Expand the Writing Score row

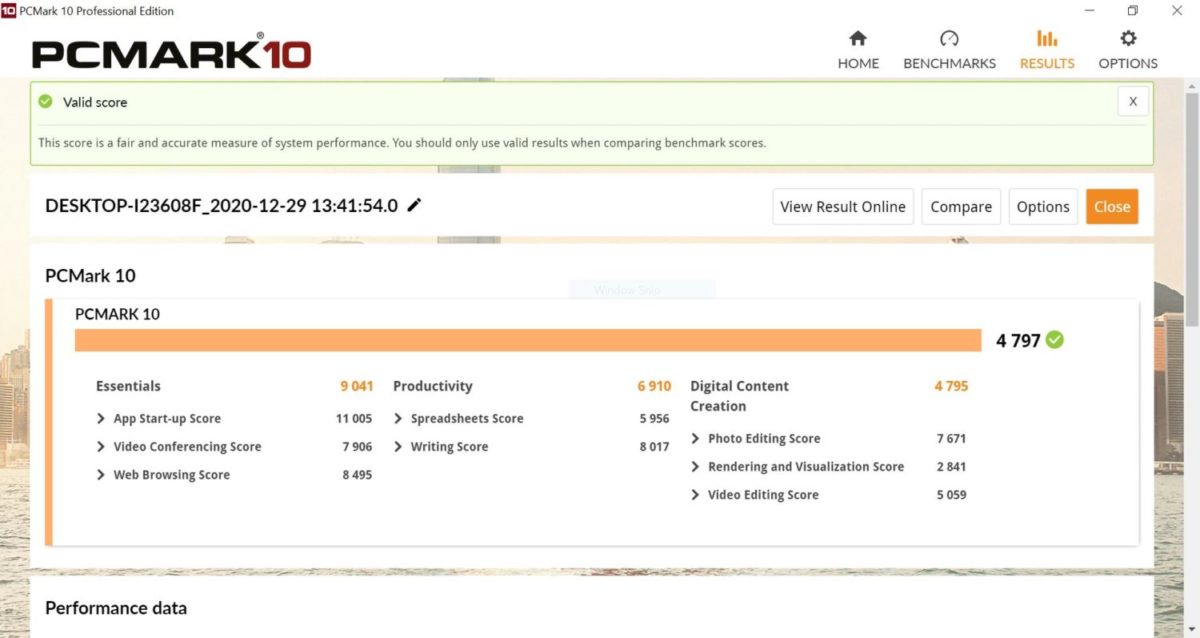398,447
